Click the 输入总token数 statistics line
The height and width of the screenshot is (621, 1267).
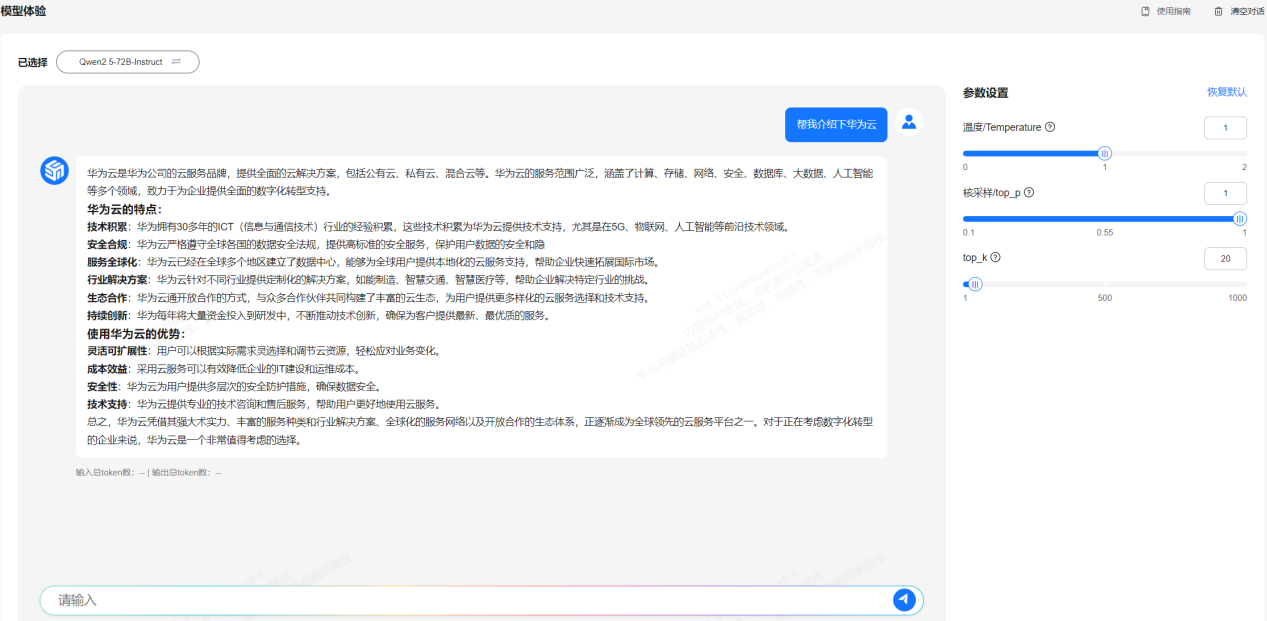(x=149, y=472)
